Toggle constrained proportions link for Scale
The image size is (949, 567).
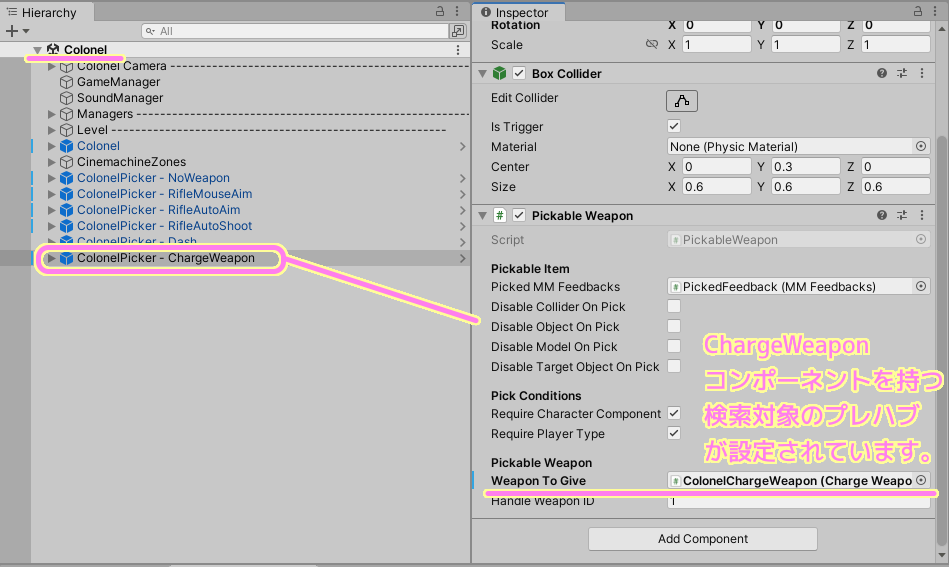pyautogui.click(x=652, y=44)
